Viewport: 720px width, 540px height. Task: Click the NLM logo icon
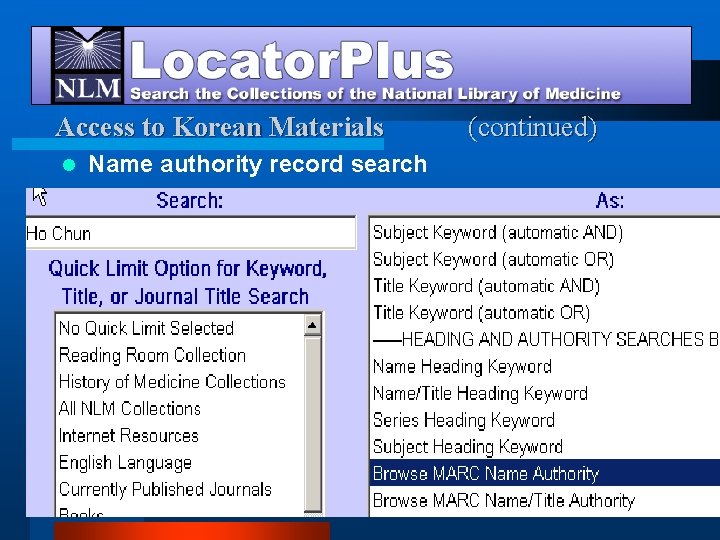tap(87, 65)
